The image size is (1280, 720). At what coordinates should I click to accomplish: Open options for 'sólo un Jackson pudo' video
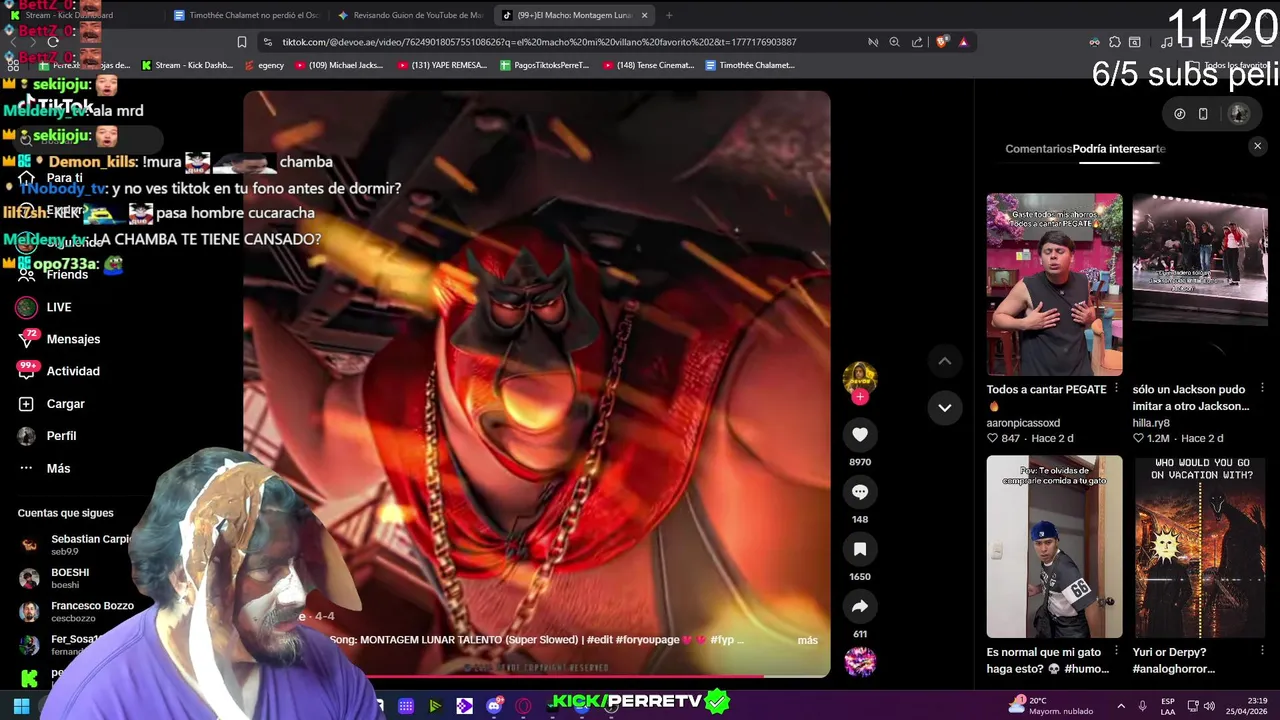coord(1262,389)
